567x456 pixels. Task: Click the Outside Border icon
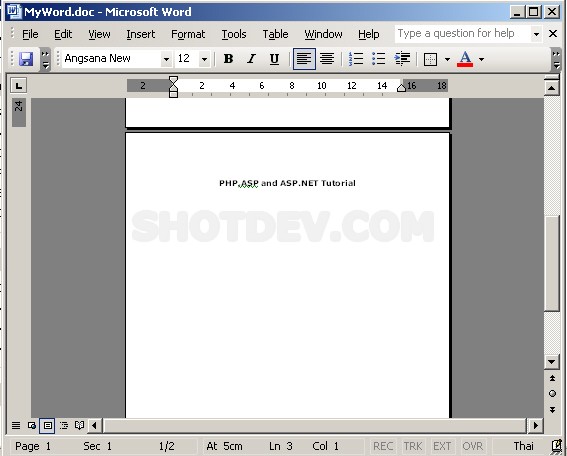430,59
